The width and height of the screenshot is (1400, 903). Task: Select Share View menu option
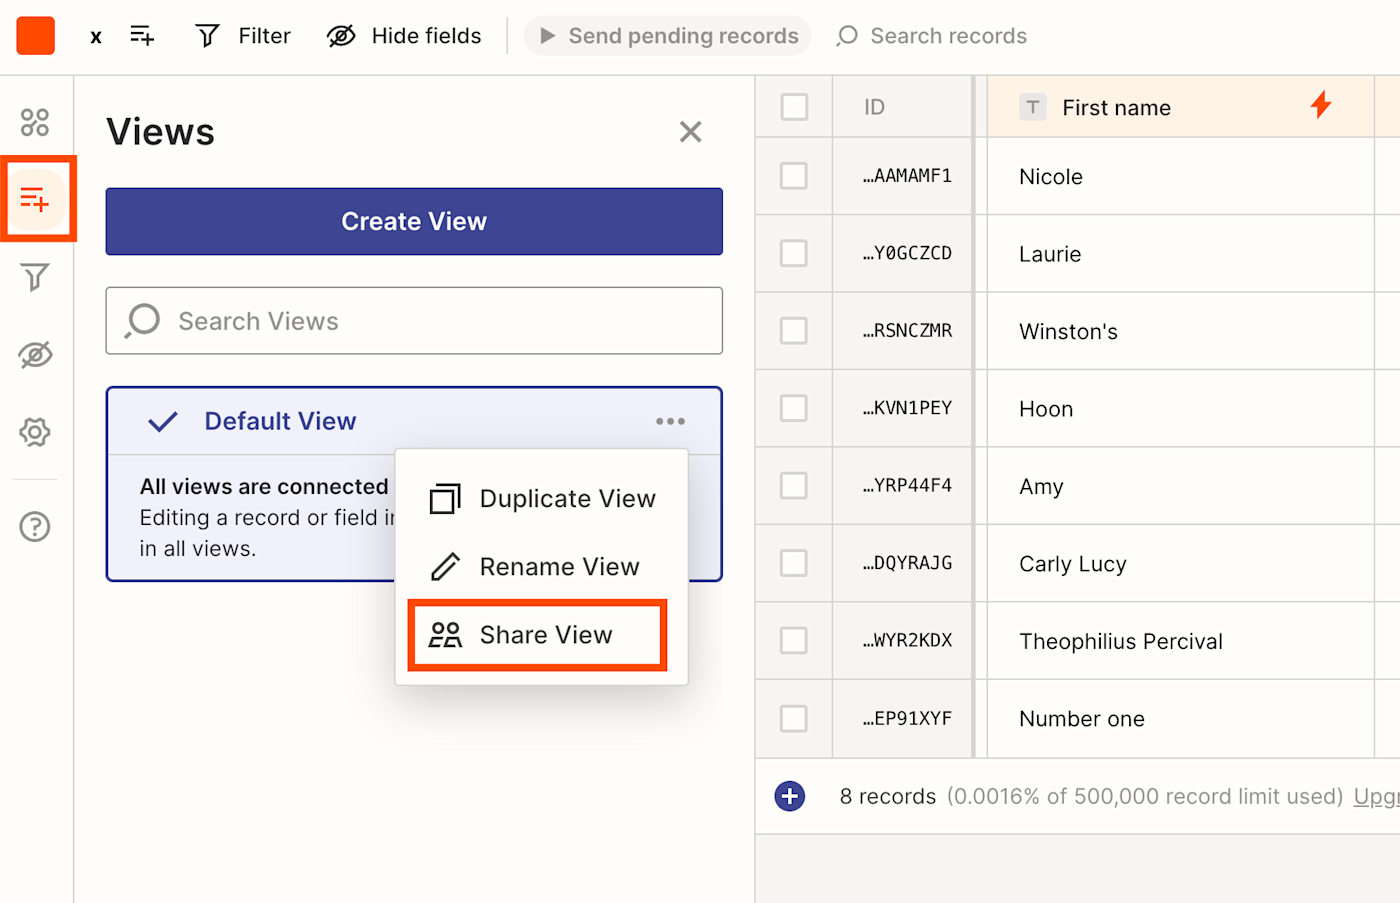coord(538,635)
